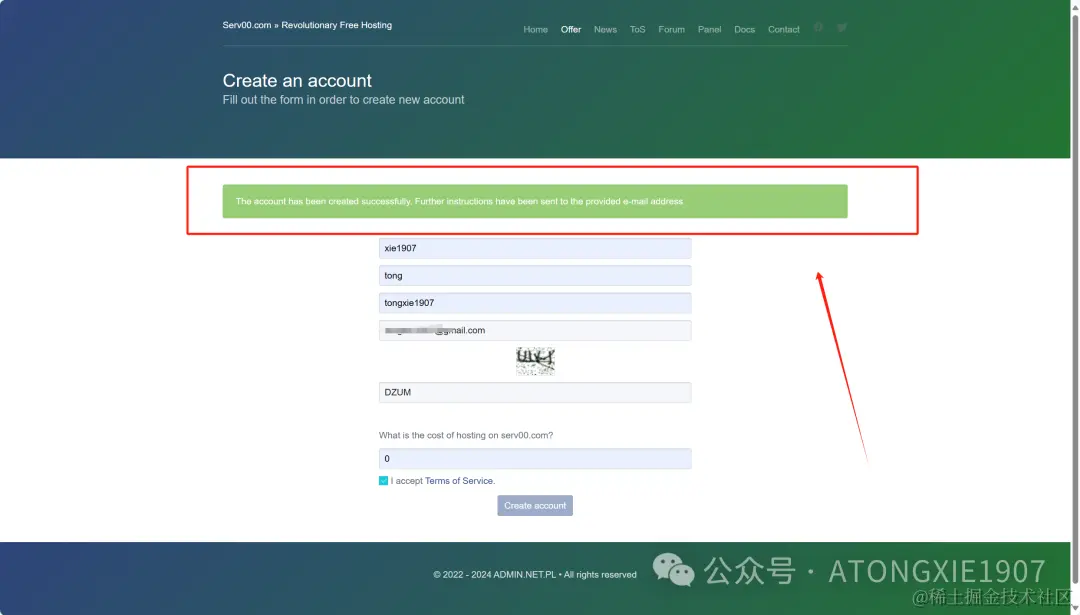Open the News section

click(605, 30)
